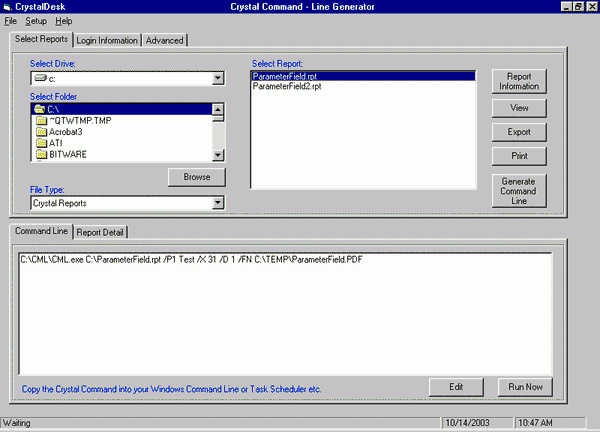This screenshot has width=600, height=432.
Task: Click the ~QTWTMP.TMP folder icon
Action: (x=41, y=121)
